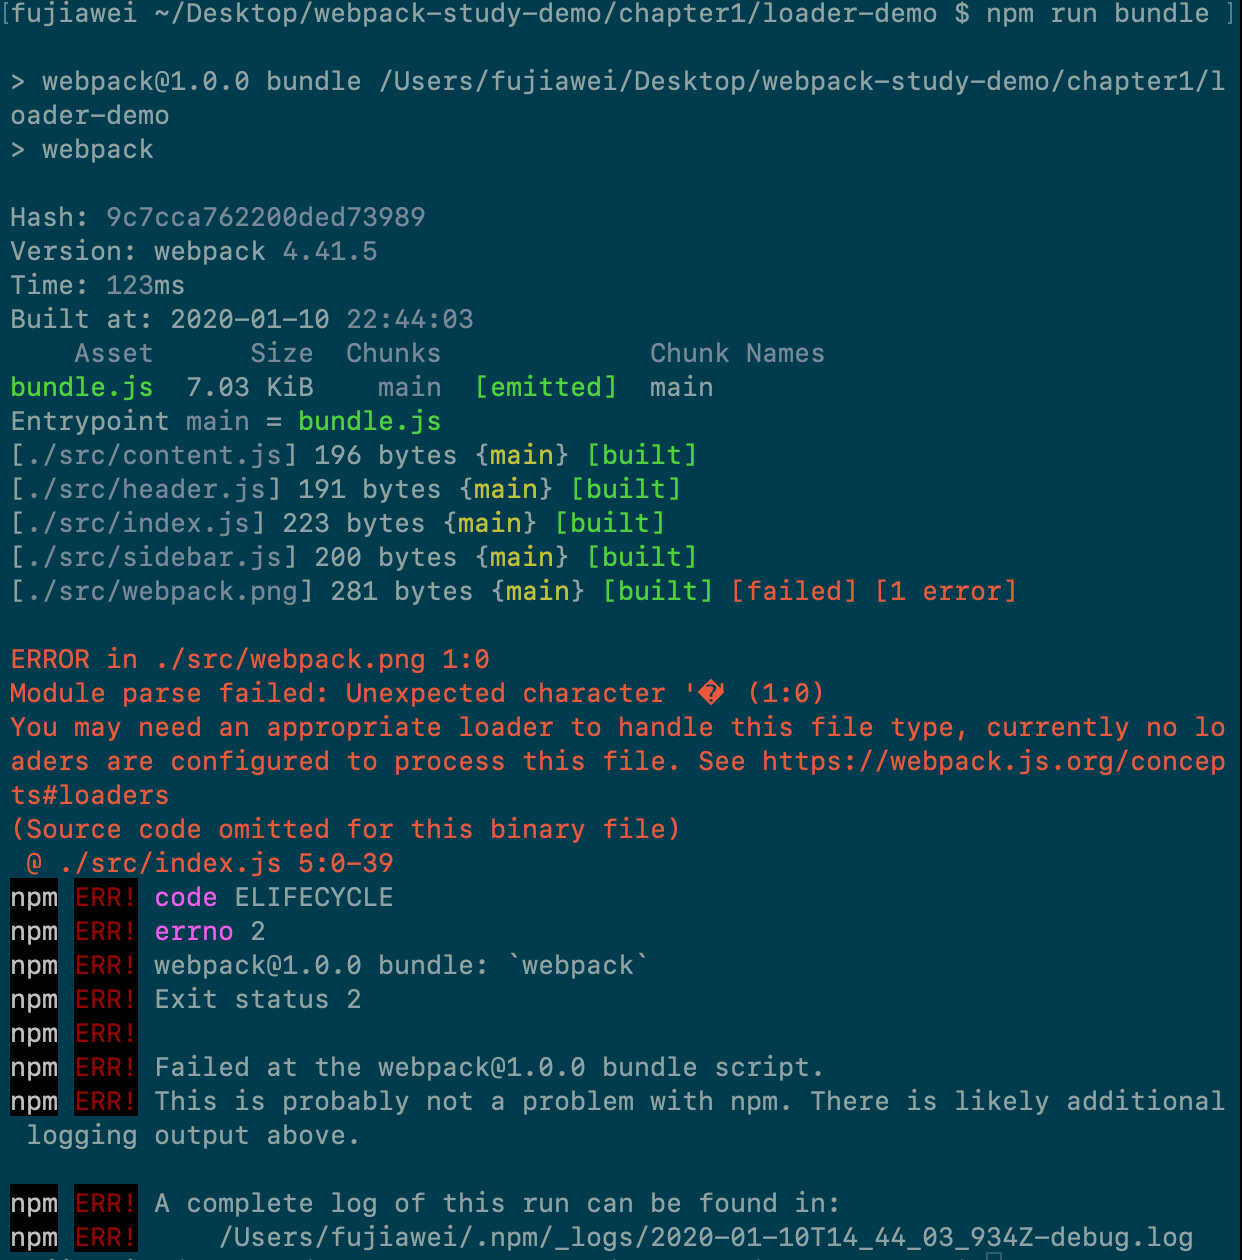Click the build timestamp 2020-01-10 22:44:03
Image resolution: width=1242 pixels, height=1260 pixels.
coord(322,320)
